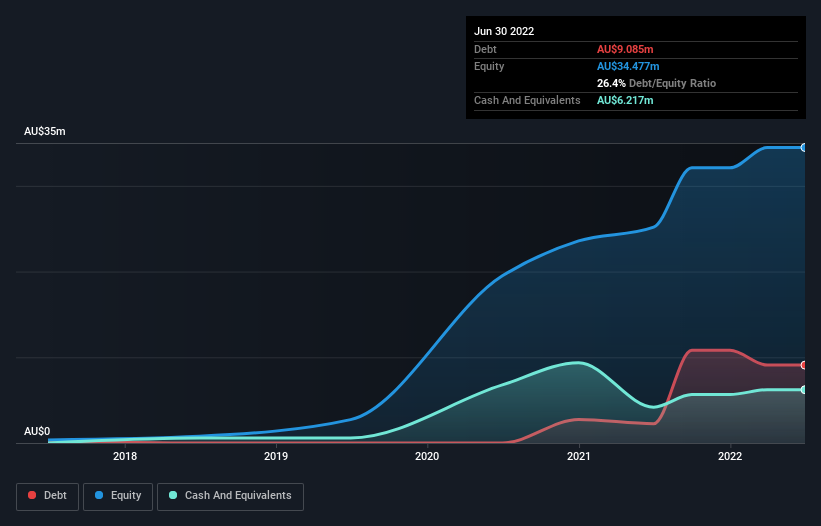Click the 2022 x-axis label

tap(730, 456)
